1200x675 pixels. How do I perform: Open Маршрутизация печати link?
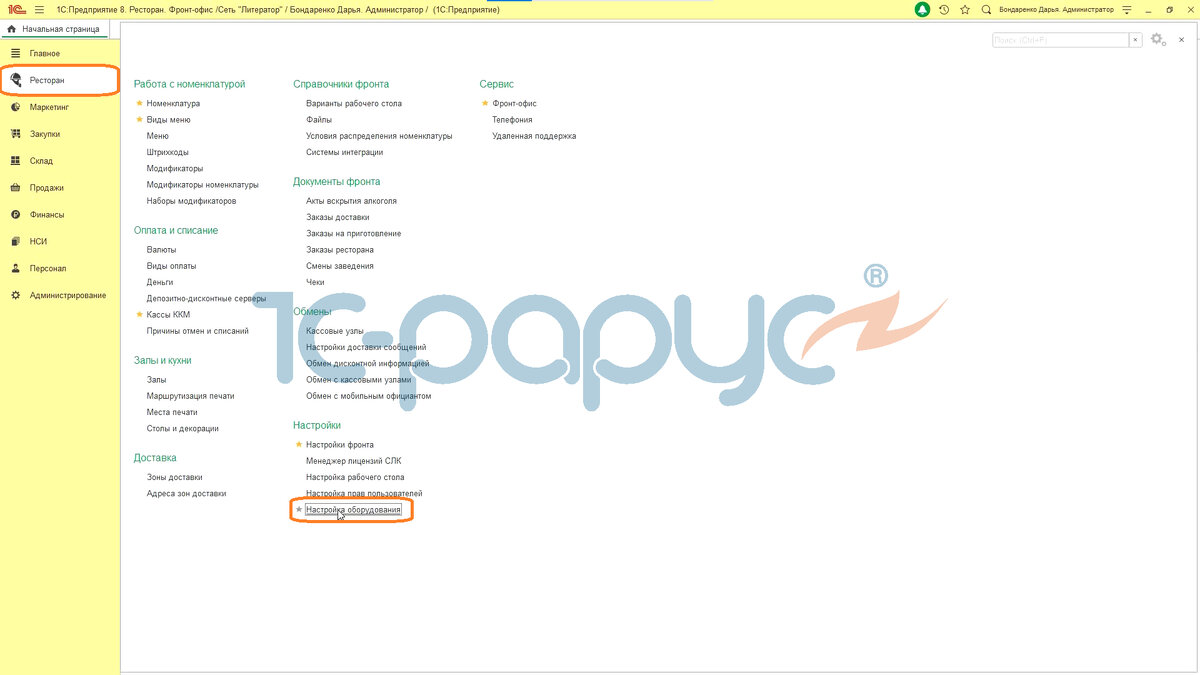pyautogui.click(x=190, y=396)
